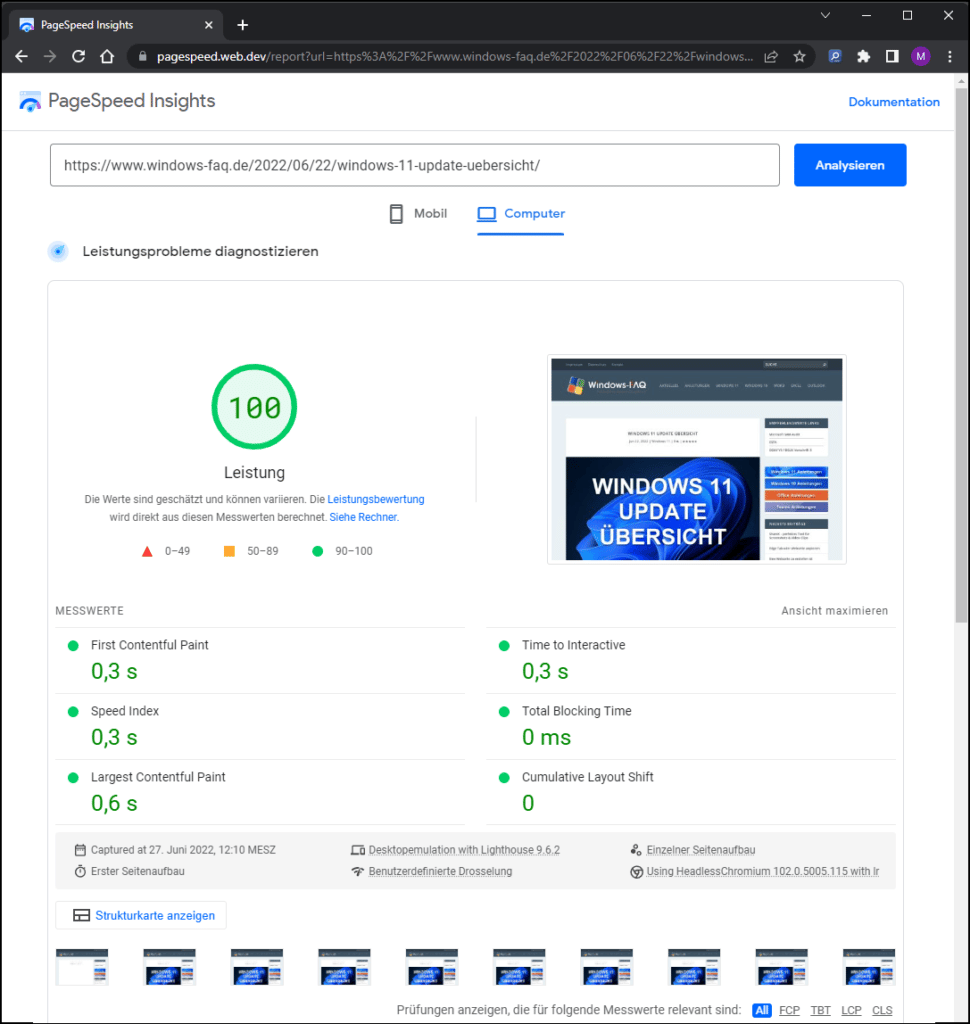Viewport: 970px width, 1024px height.
Task: Open the blue extension icon in toolbar
Action: coord(835,56)
